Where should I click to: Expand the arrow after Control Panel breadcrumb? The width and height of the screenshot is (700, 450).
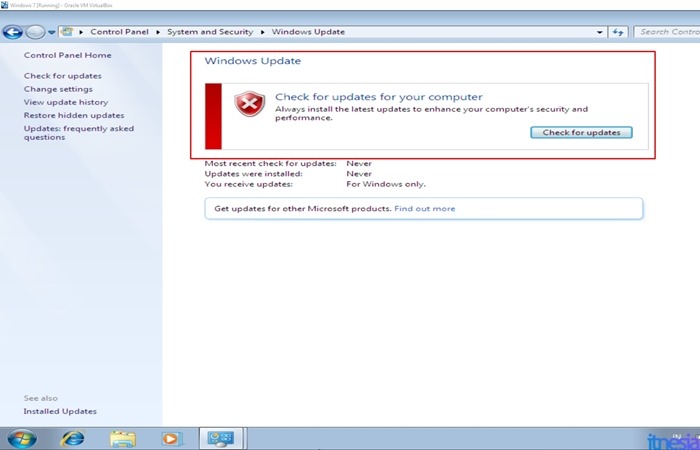click(x=158, y=32)
